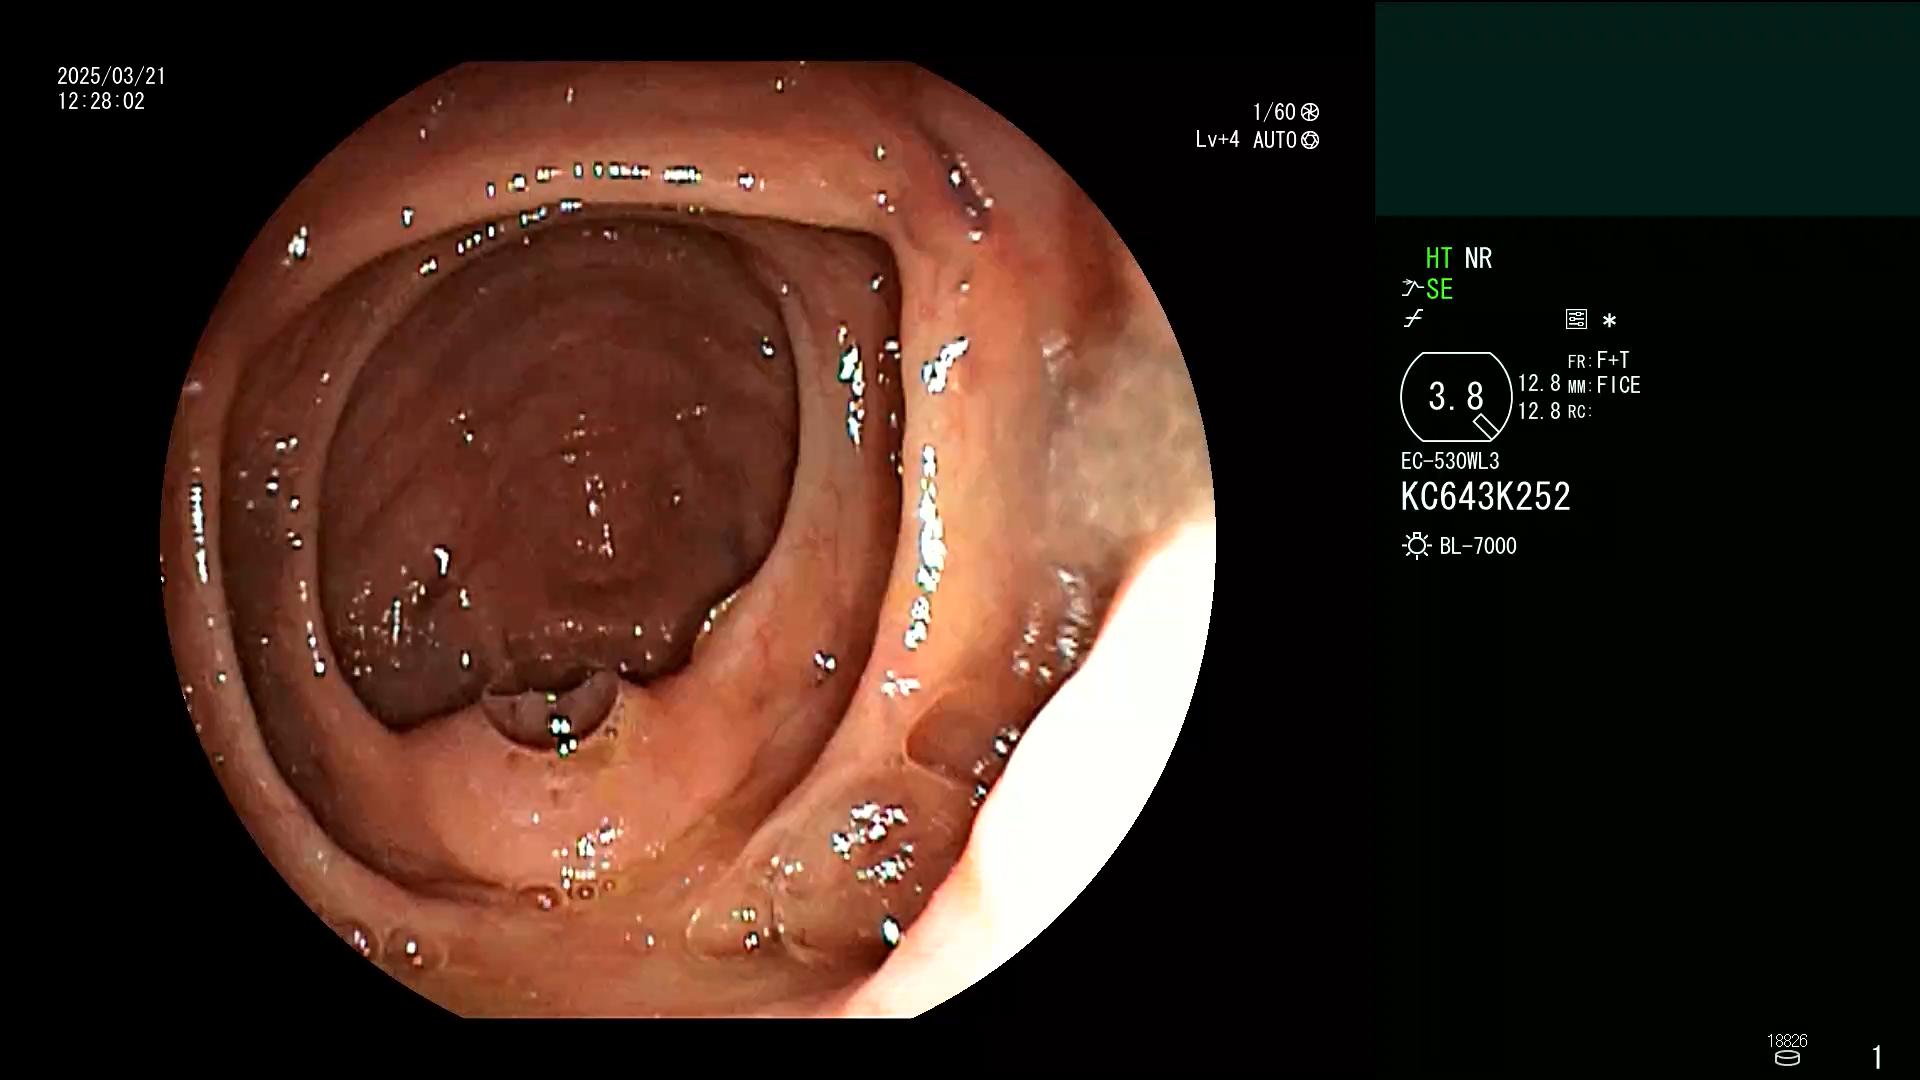Image resolution: width=1920 pixels, height=1080 pixels.
Task: Select the NR noise reduction label
Action: [x=1478, y=258]
